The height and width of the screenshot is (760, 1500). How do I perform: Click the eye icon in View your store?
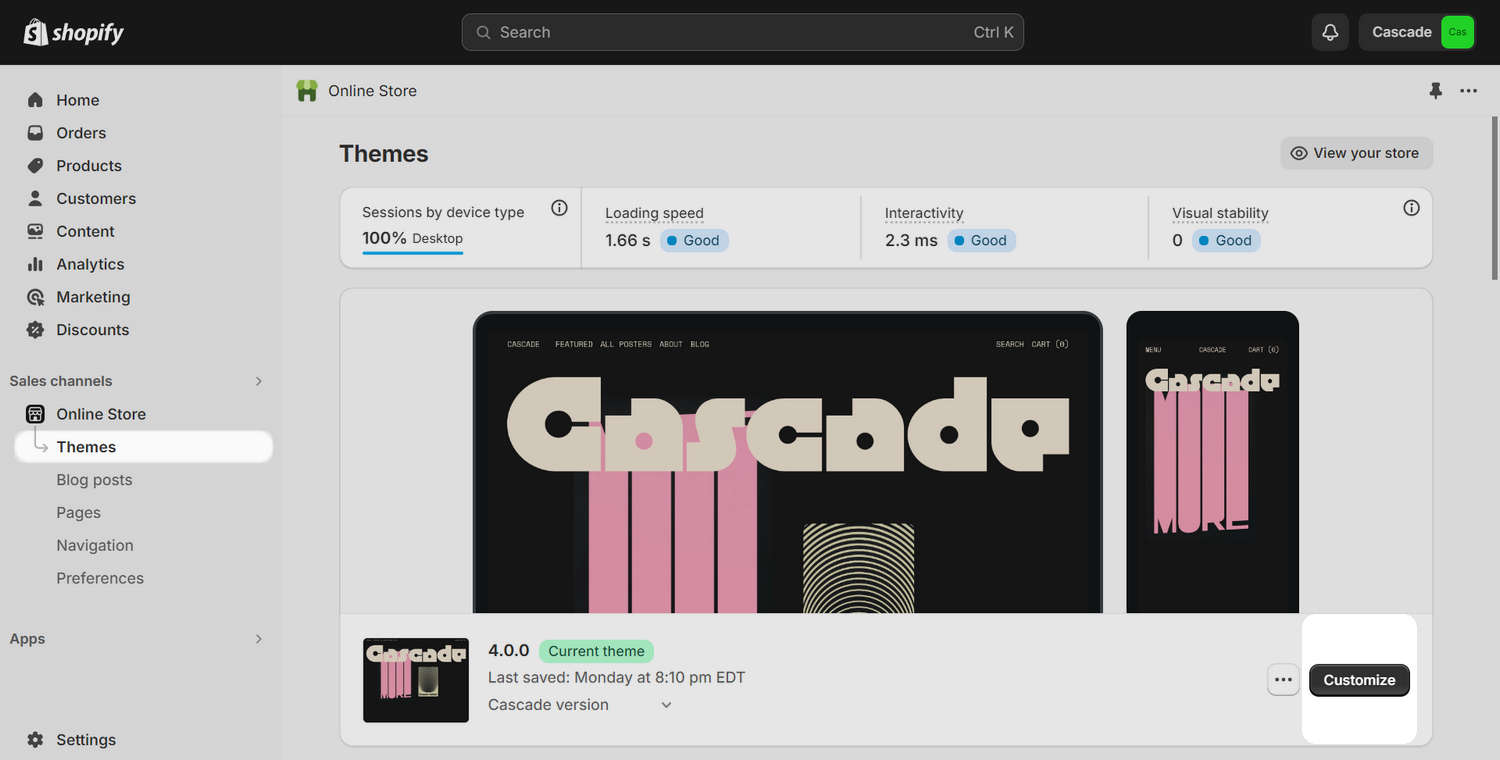pos(1299,153)
